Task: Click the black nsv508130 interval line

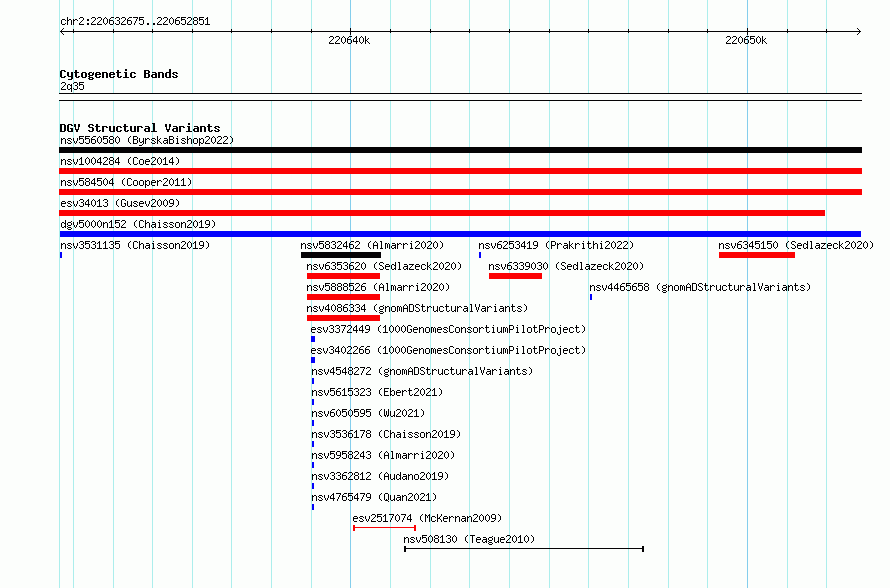Action: (x=523, y=549)
